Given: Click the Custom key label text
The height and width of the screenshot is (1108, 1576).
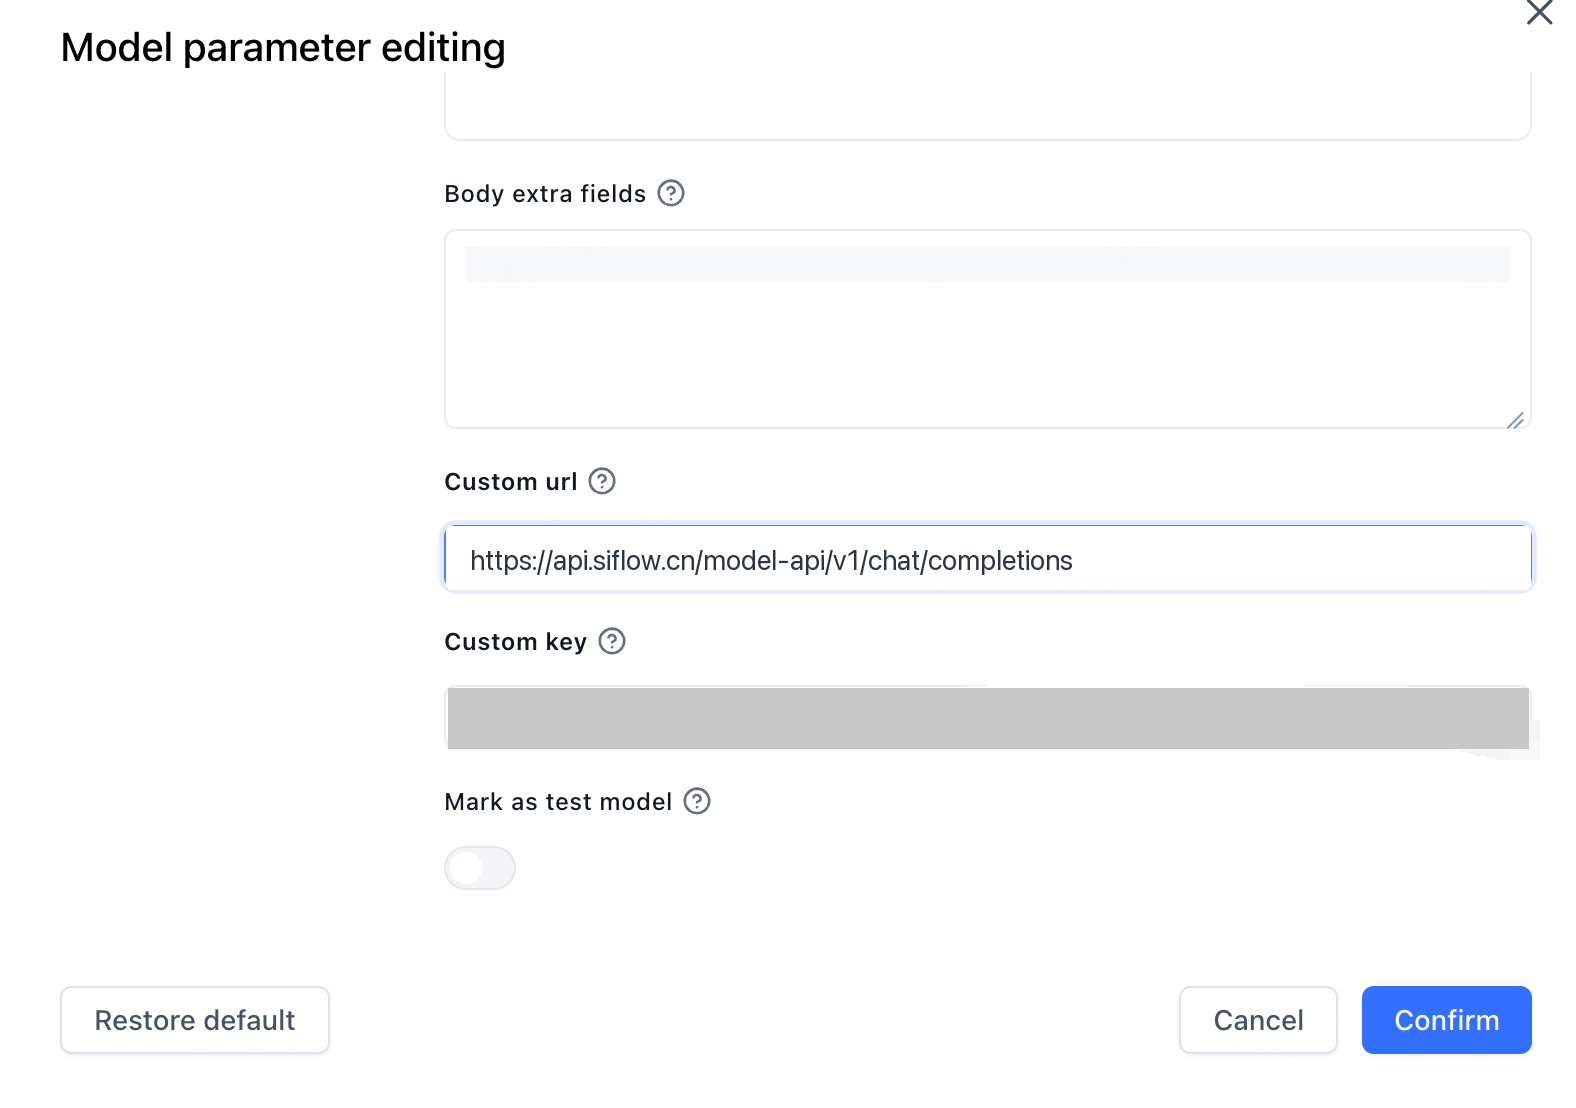Looking at the screenshot, I should point(516,641).
